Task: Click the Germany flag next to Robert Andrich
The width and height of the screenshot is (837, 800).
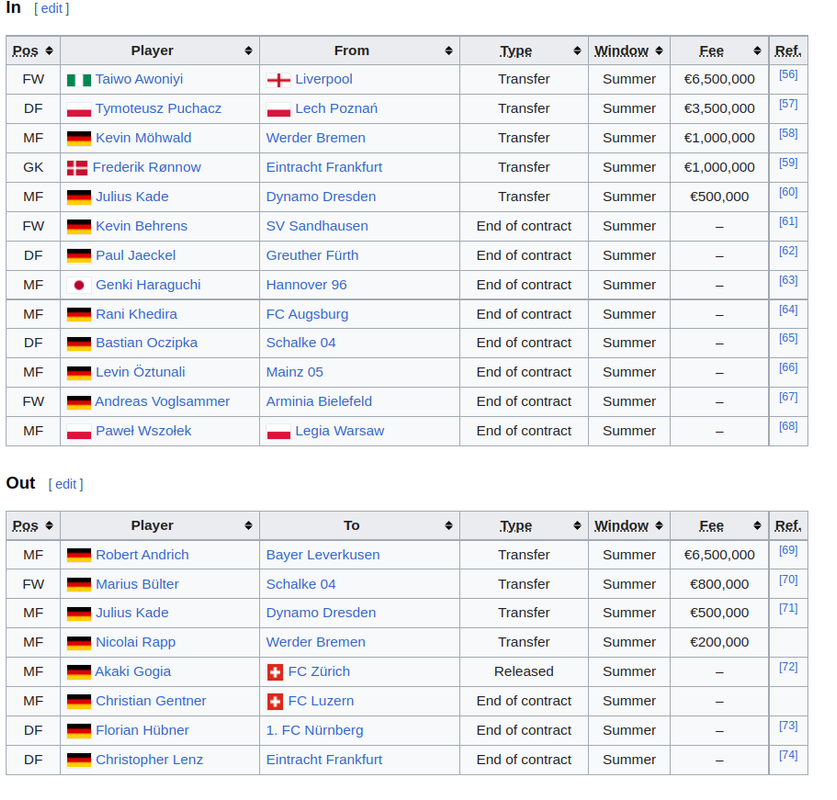Action: (x=79, y=556)
